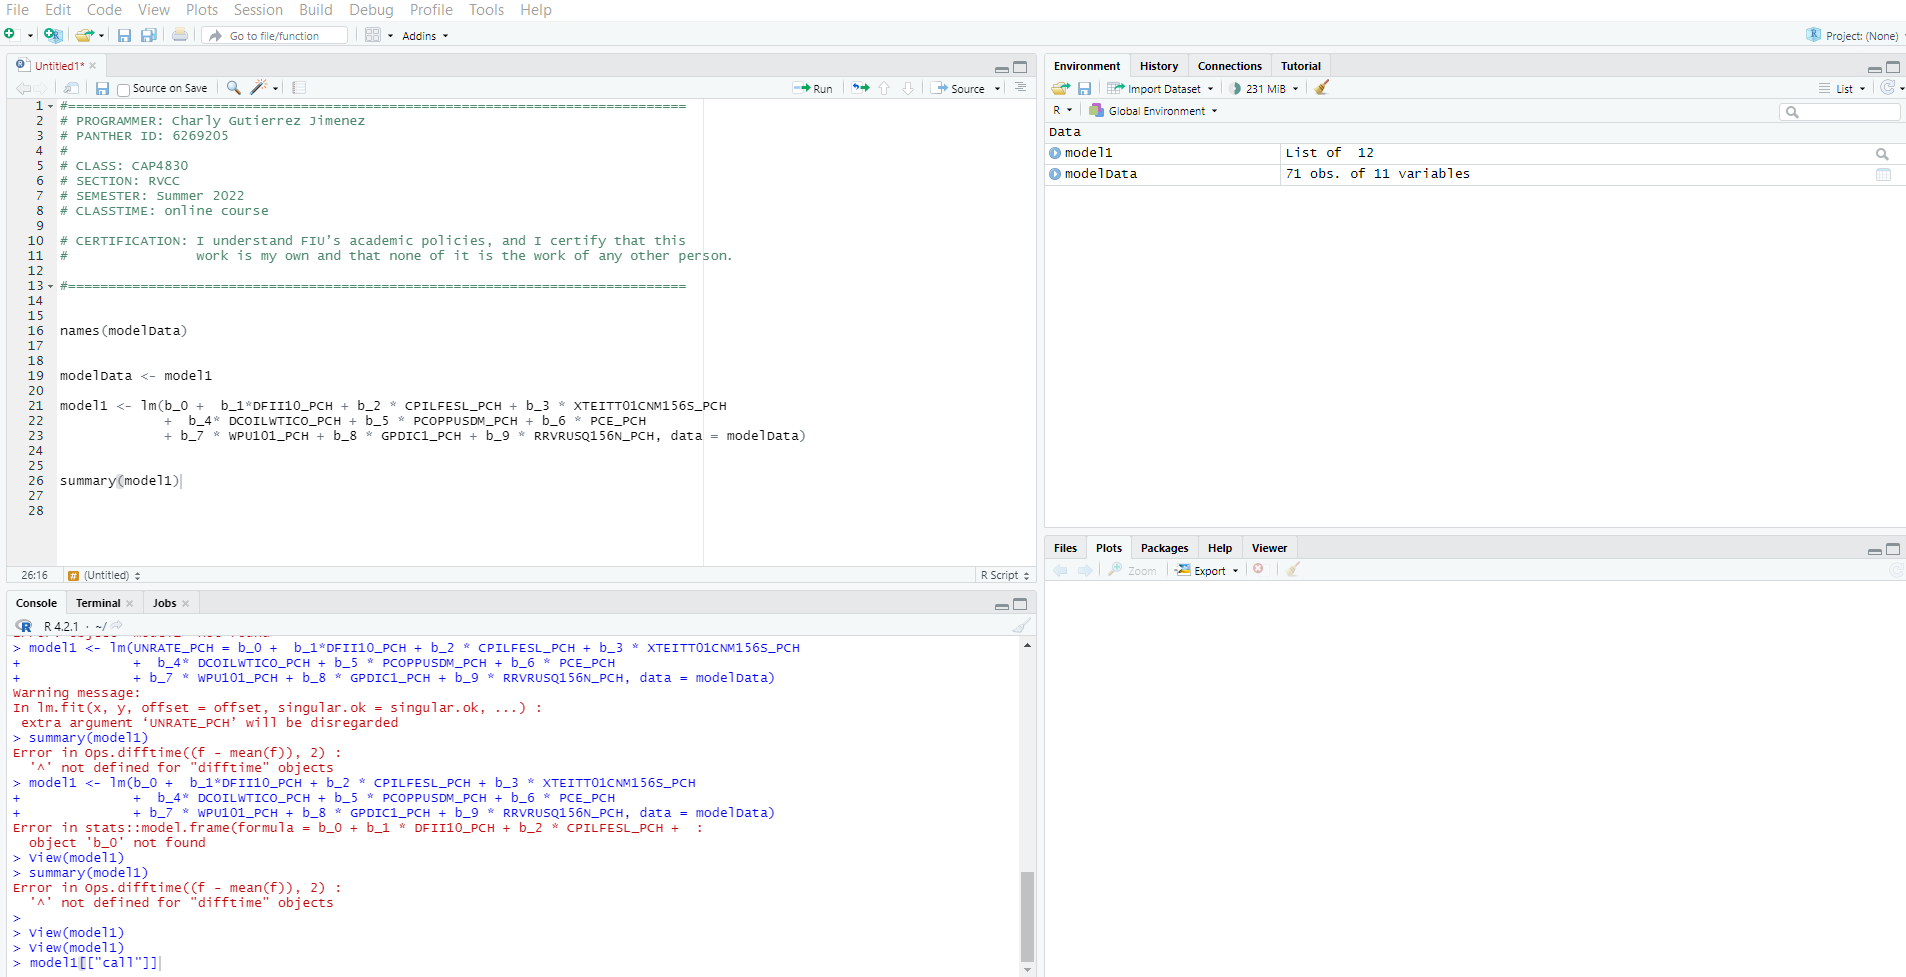Click the code tools magic wand icon
The height and width of the screenshot is (977, 1906).
pyautogui.click(x=258, y=88)
